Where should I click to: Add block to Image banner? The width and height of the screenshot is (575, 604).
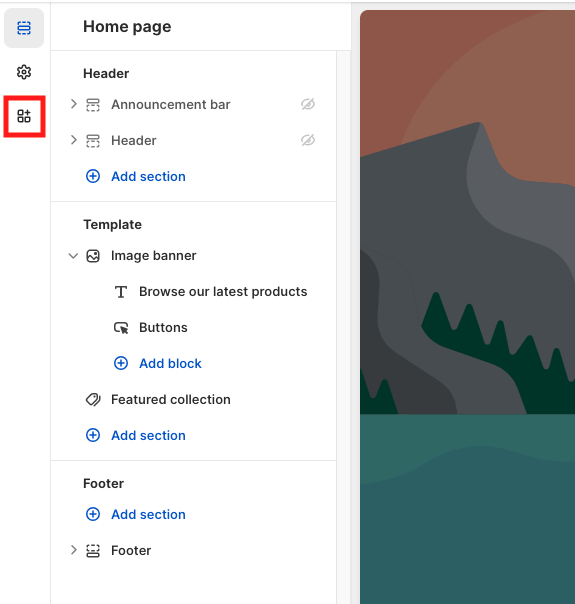pos(170,364)
